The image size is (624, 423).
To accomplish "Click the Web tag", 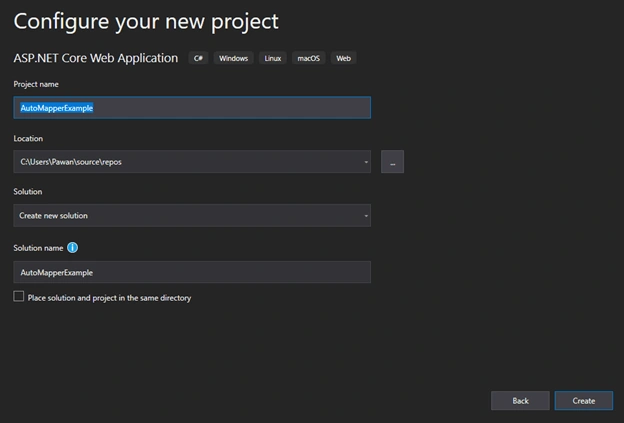I will click(x=343, y=58).
